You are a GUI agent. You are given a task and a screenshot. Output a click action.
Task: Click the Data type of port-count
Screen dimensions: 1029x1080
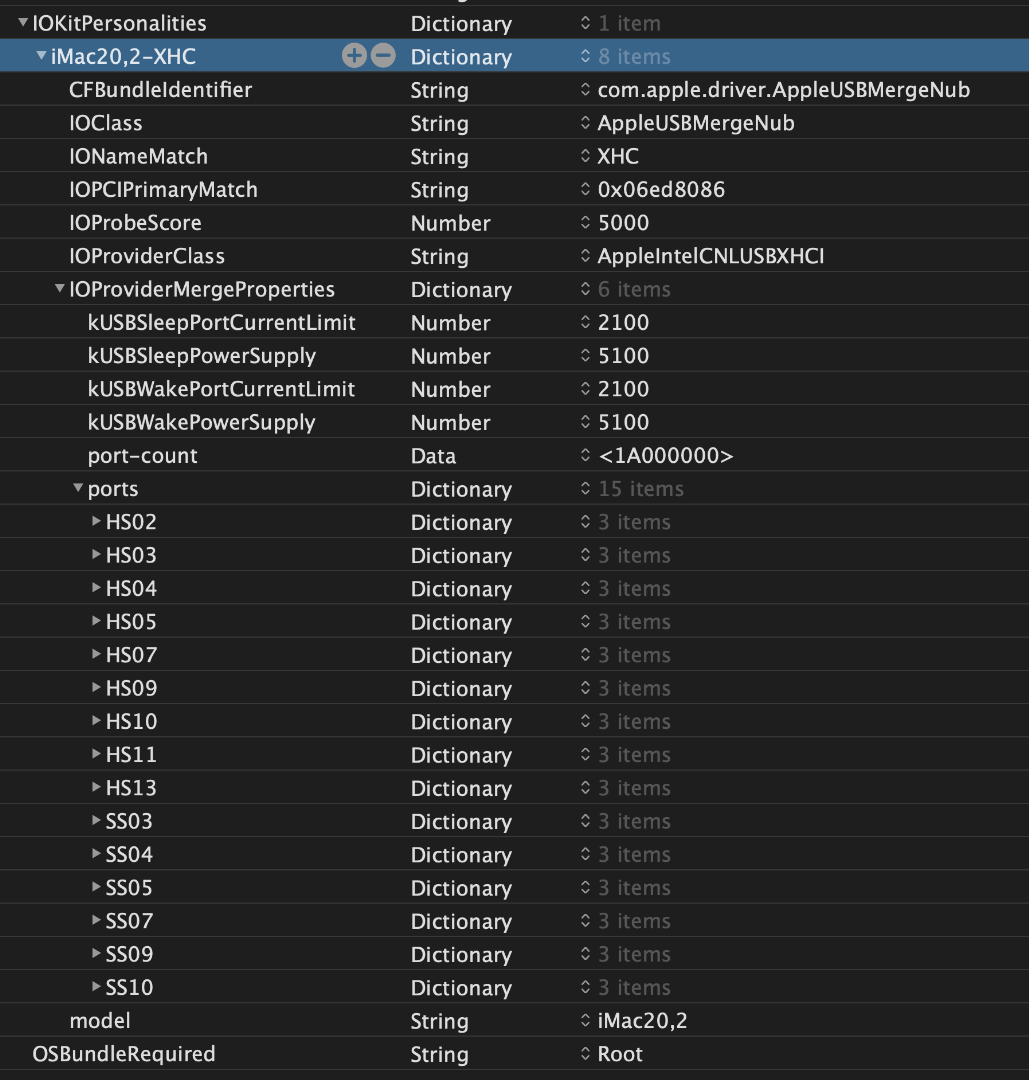[433, 455]
